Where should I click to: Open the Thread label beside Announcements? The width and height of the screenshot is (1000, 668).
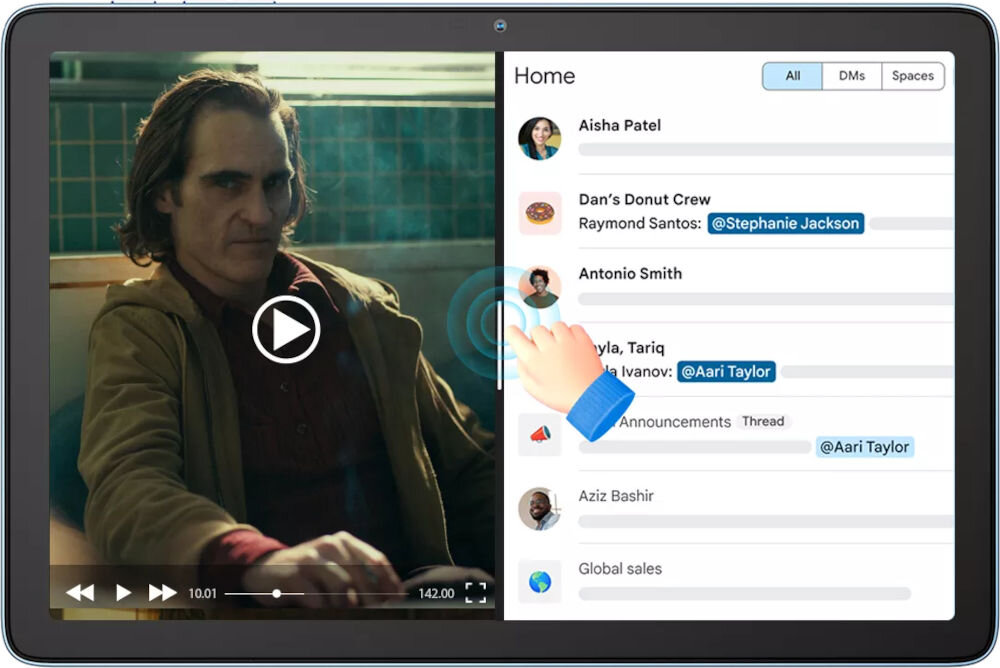point(762,421)
